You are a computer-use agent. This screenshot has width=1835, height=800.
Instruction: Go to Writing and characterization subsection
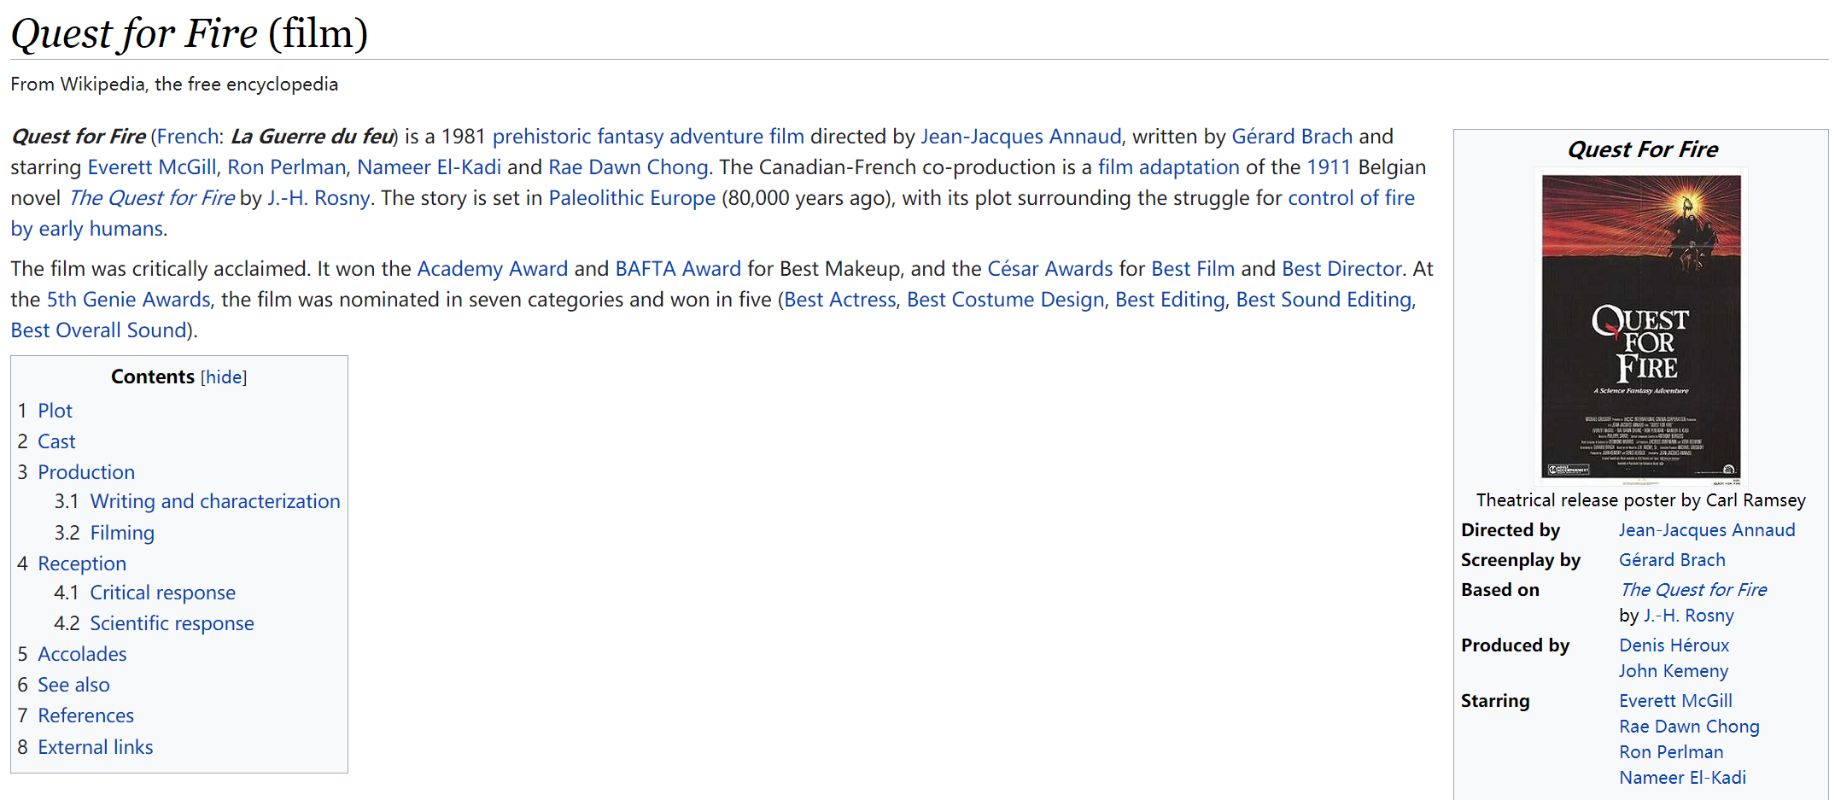[215, 501]
